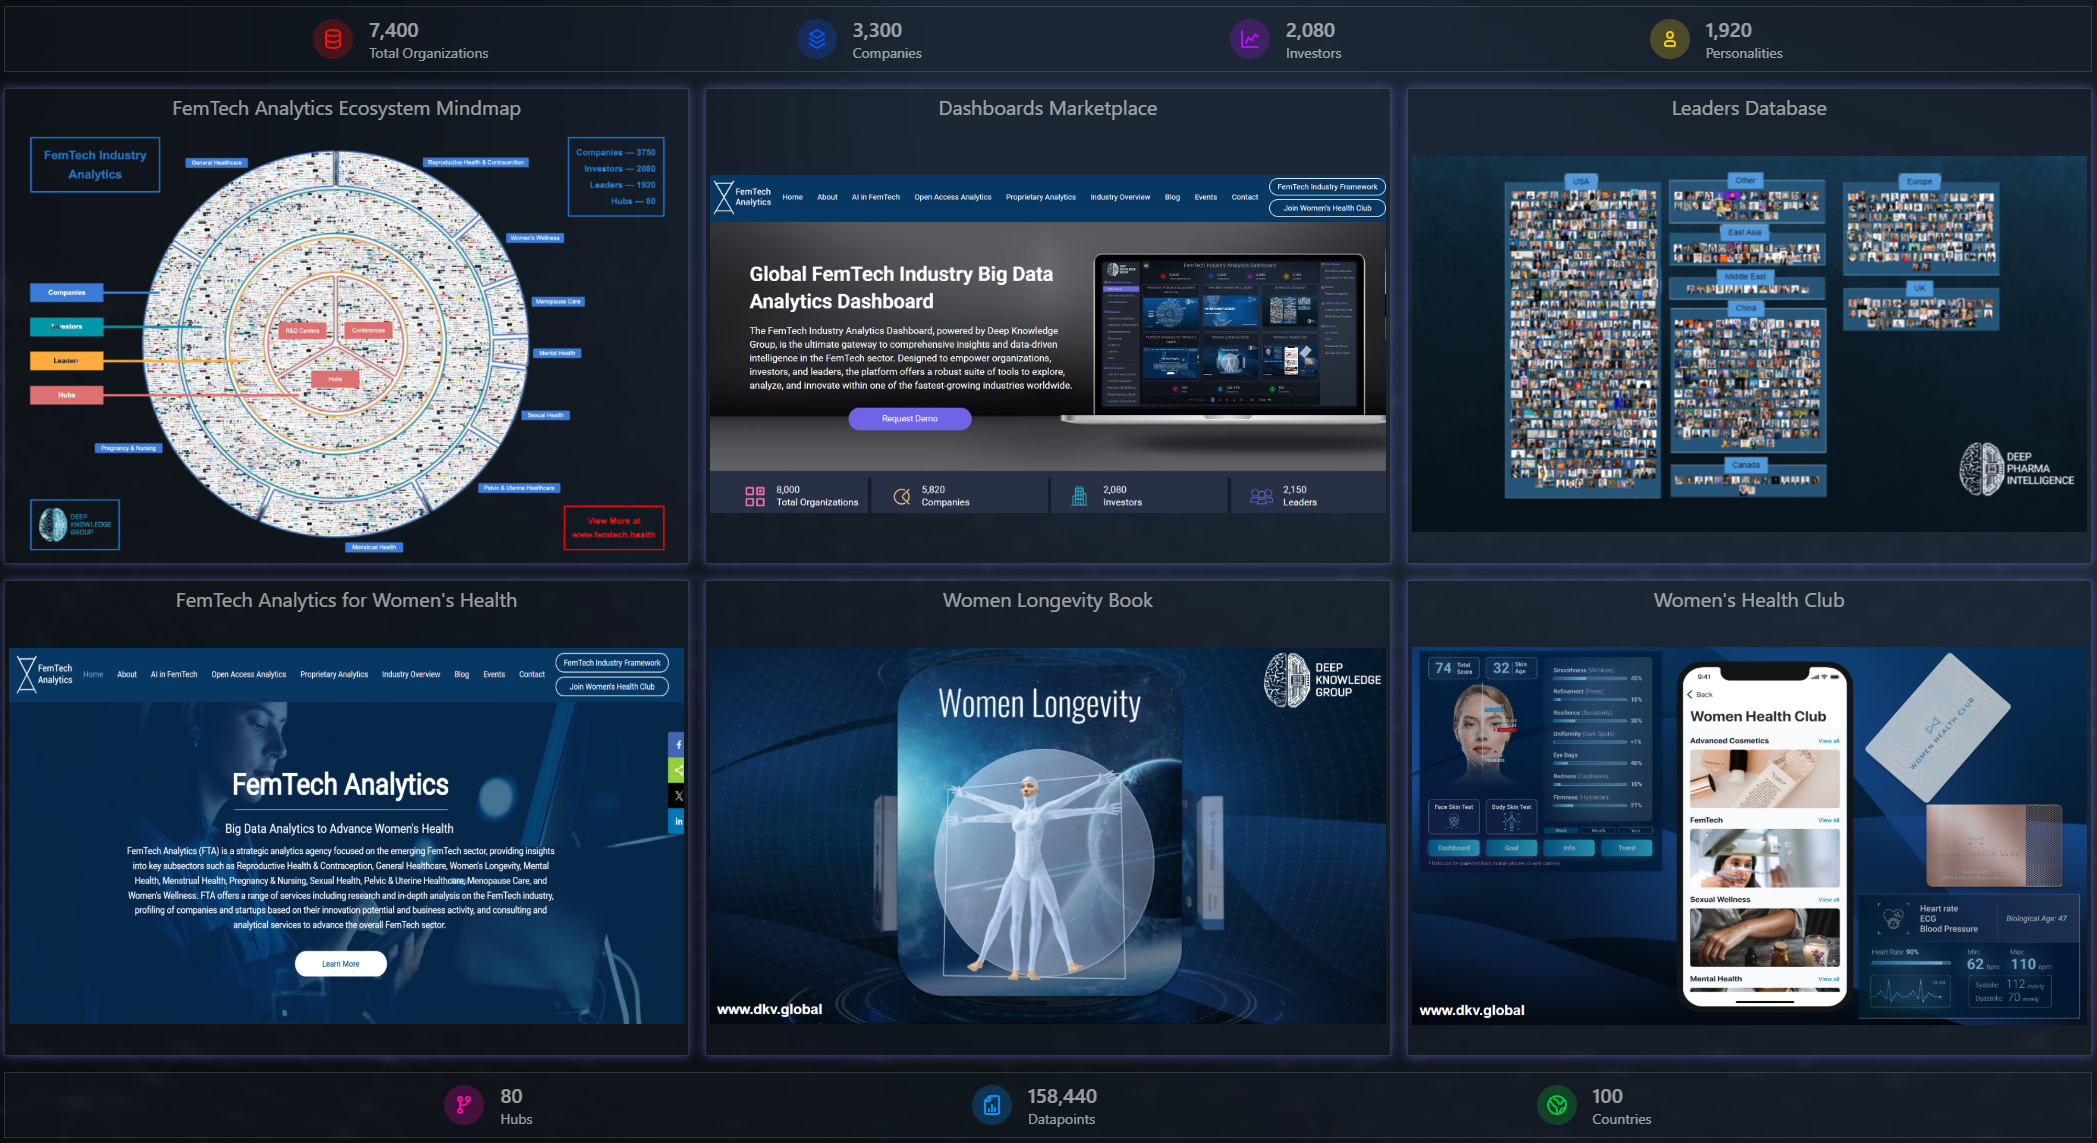The height and width of the screenshot is (1143, 2097).
Task: Click the blue Companies layers icon
Action: coord(816,40)
